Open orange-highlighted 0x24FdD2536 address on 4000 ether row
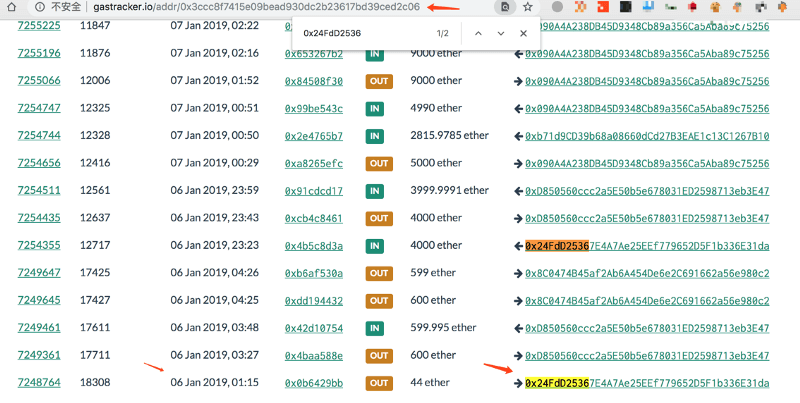800x403 pixels. (x=647, y=246)
